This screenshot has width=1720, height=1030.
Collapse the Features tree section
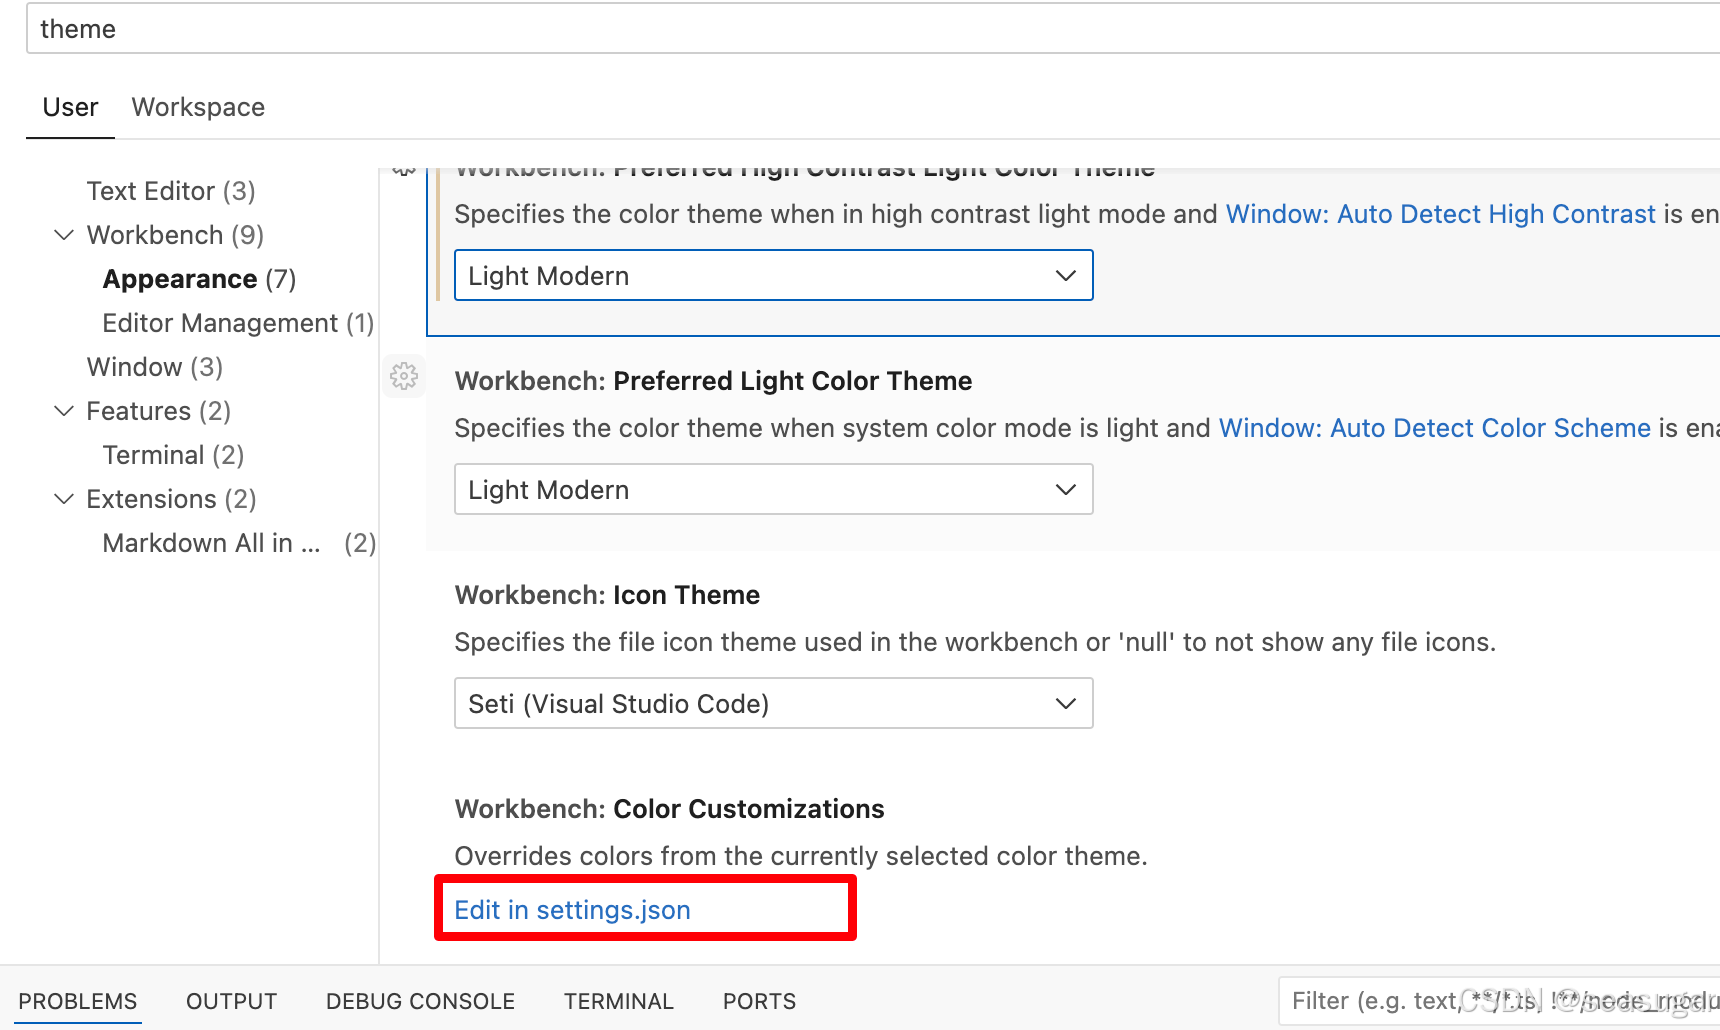64,411
